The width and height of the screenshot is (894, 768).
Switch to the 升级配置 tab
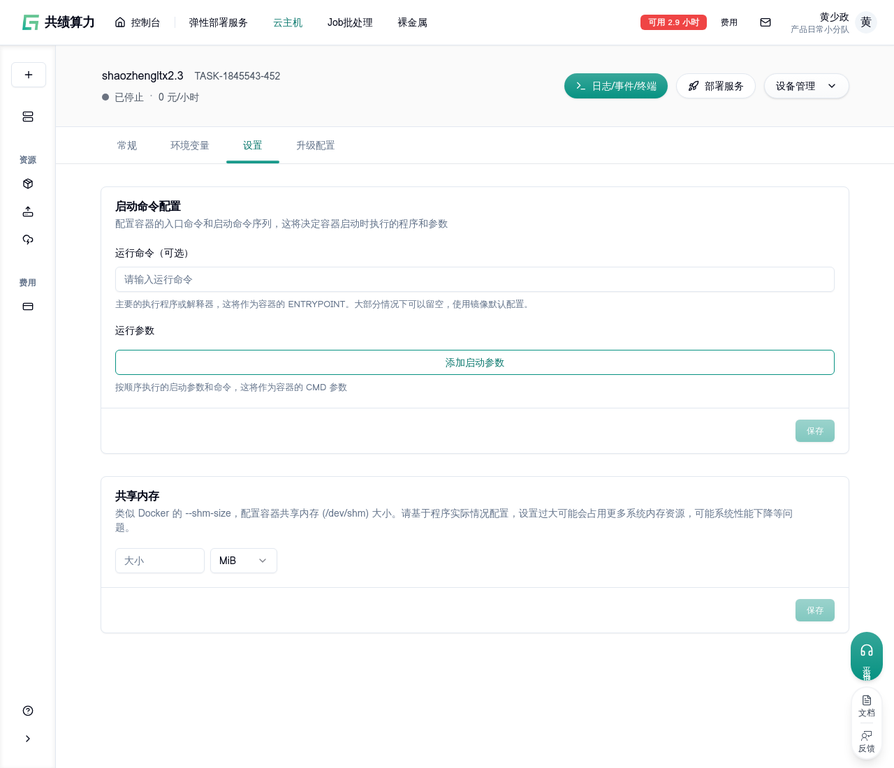(315, 146)
